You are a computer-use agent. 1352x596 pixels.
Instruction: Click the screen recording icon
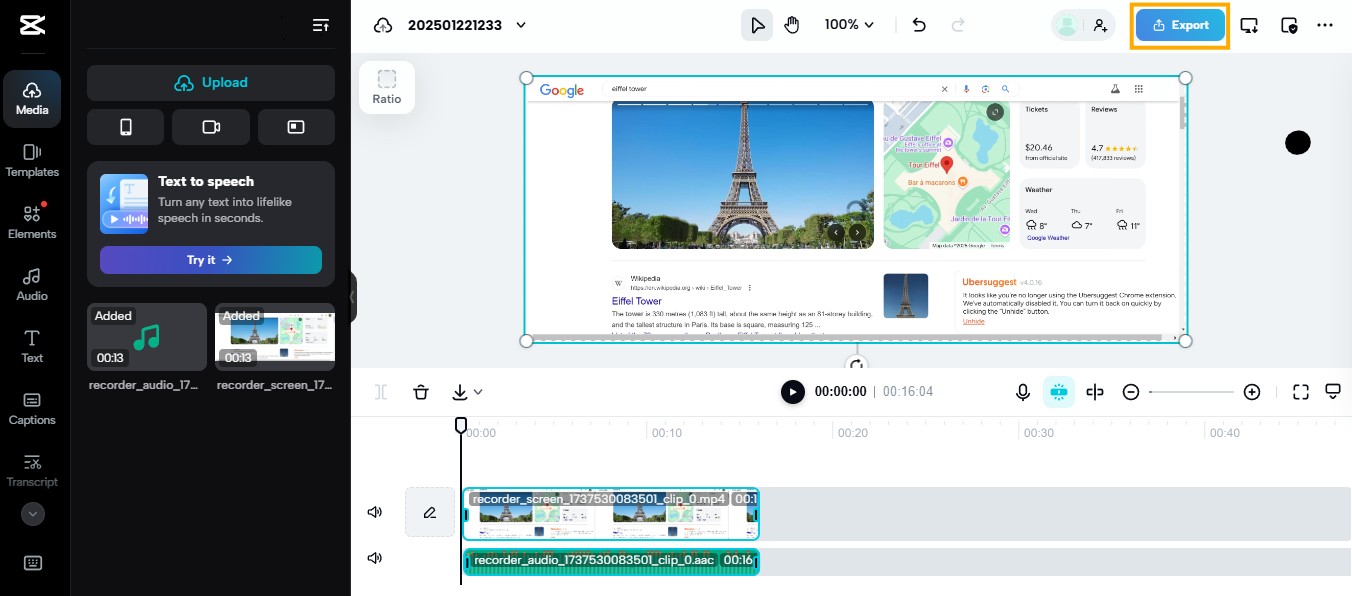(296, 127)
